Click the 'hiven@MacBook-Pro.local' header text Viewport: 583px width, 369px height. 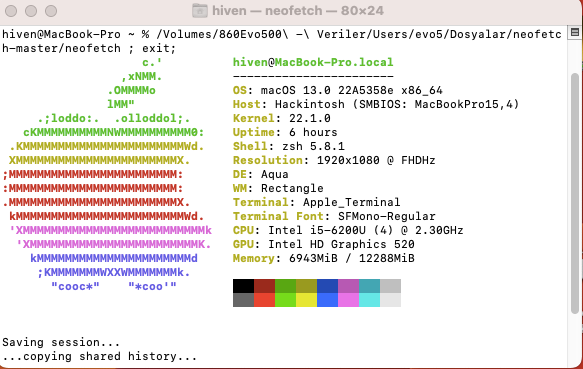(313, 62)
